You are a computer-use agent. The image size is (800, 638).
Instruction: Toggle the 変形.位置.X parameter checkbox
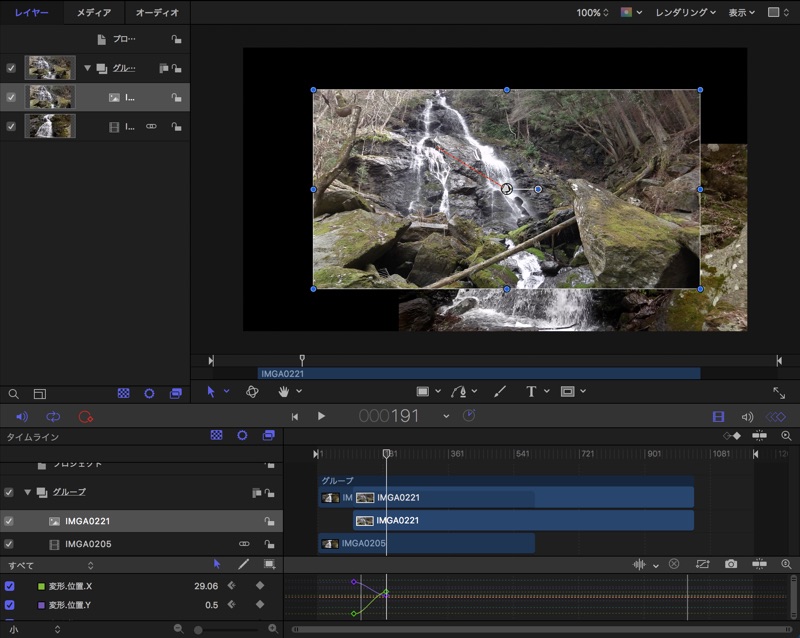[x=9, y=586]
